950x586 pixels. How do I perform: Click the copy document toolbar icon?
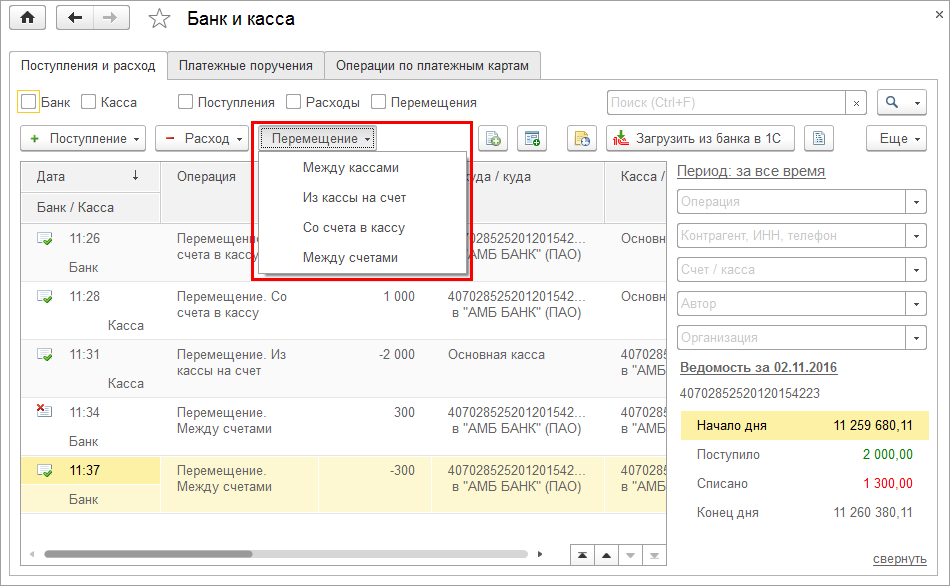(493, 139)
